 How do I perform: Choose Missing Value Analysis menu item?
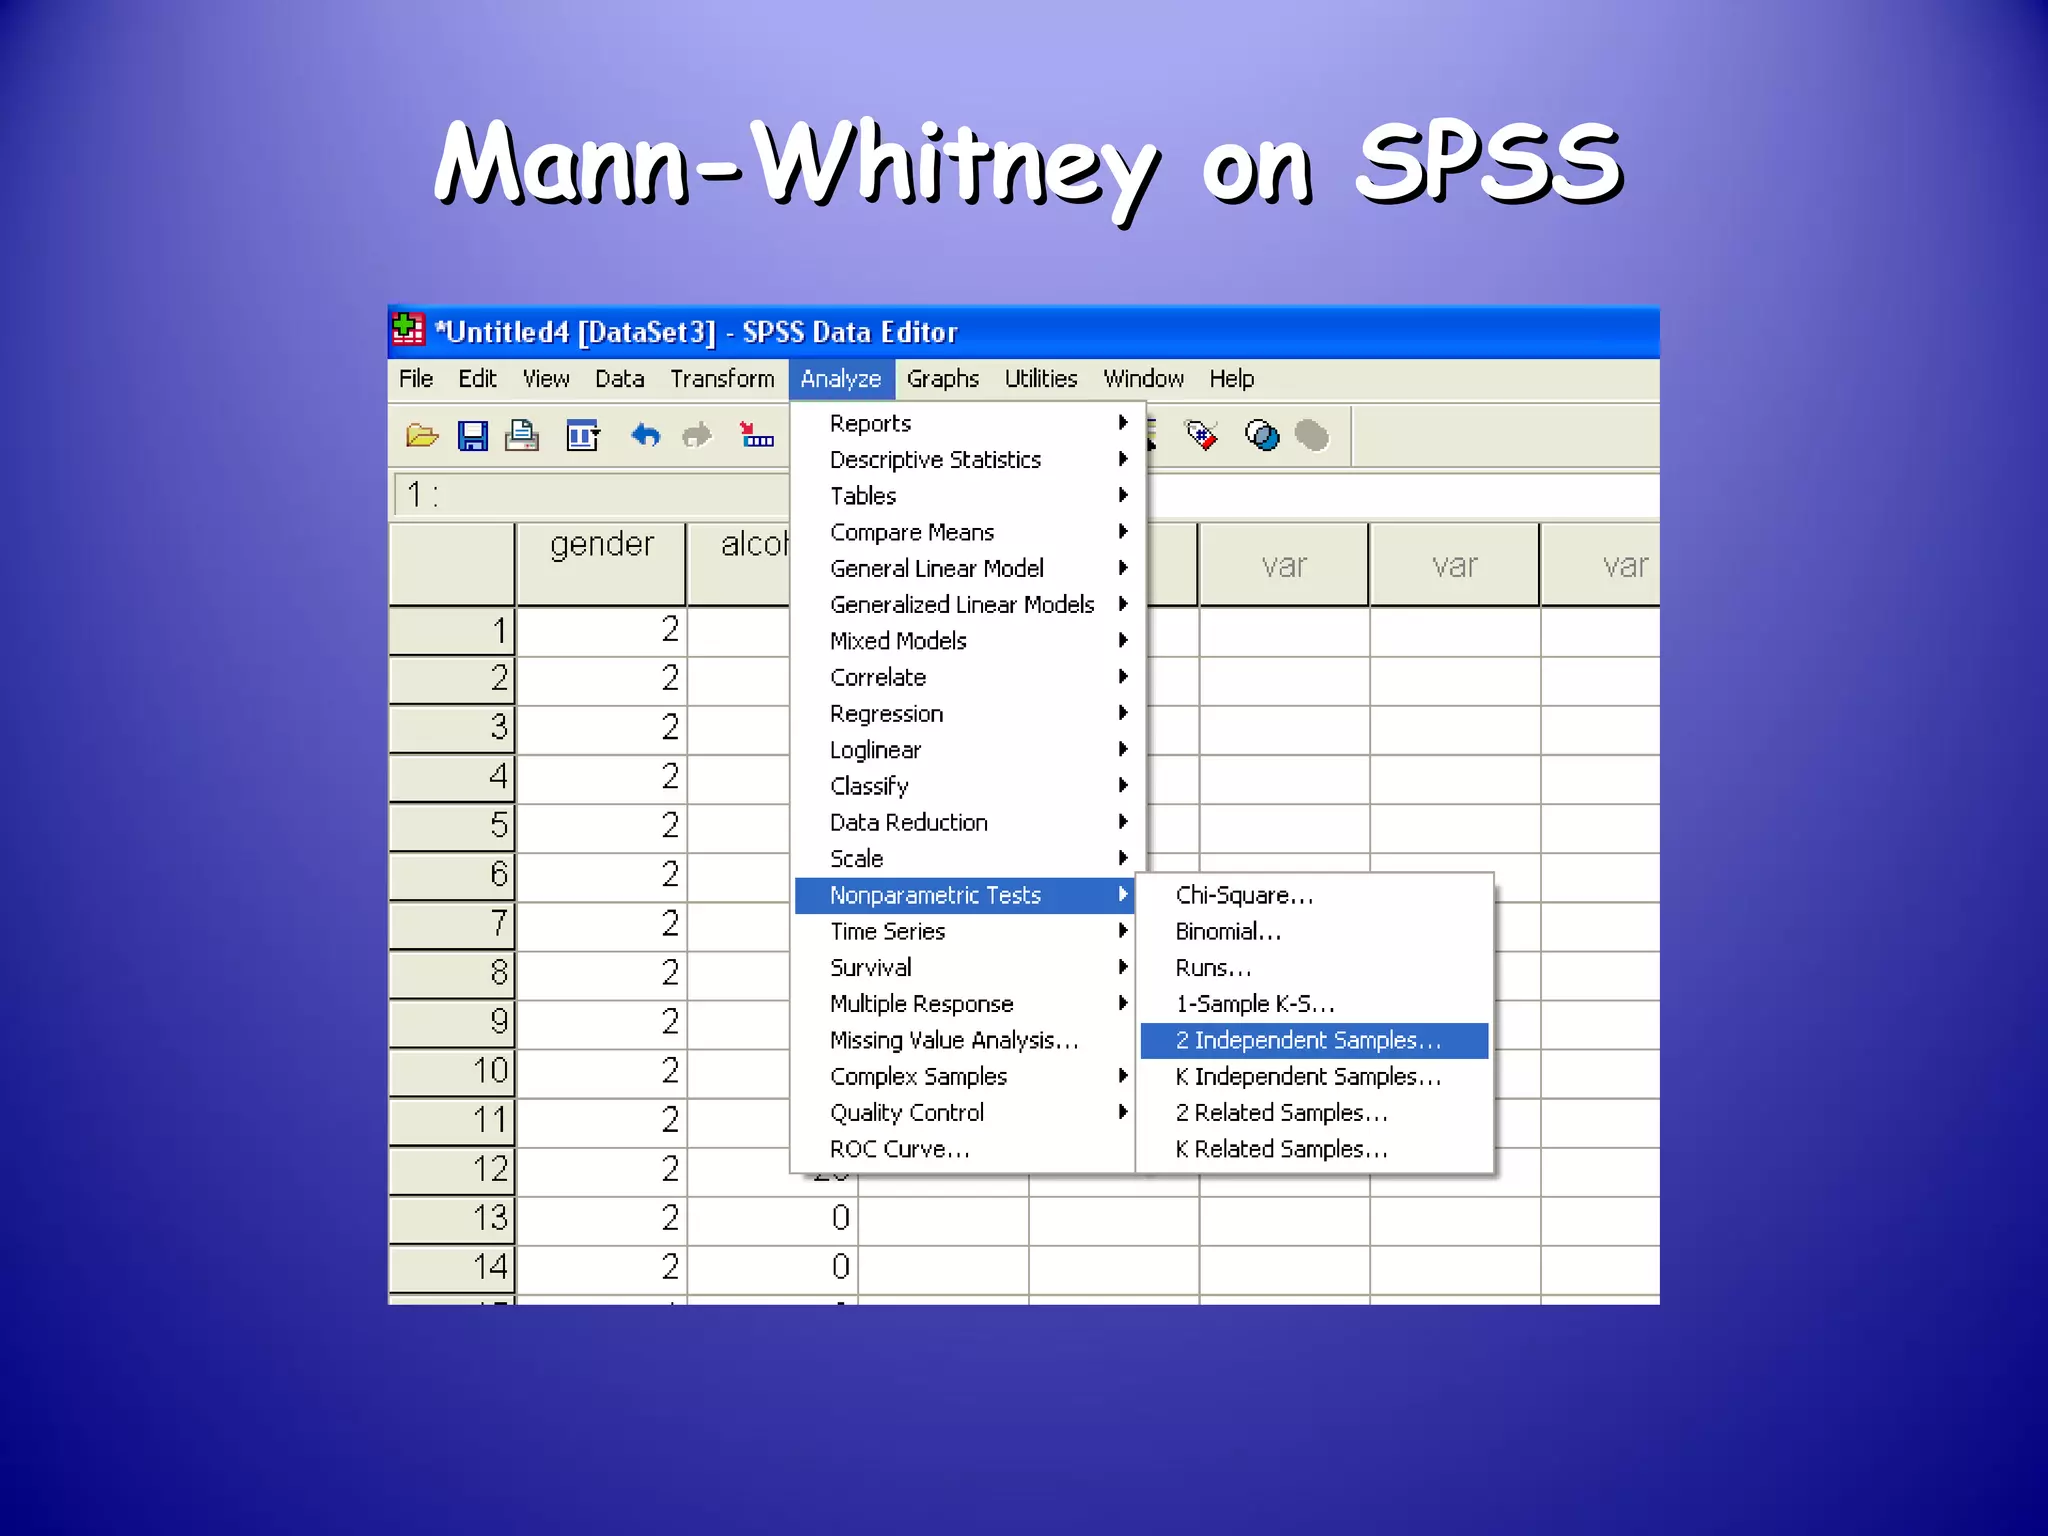coord(963,1040)
